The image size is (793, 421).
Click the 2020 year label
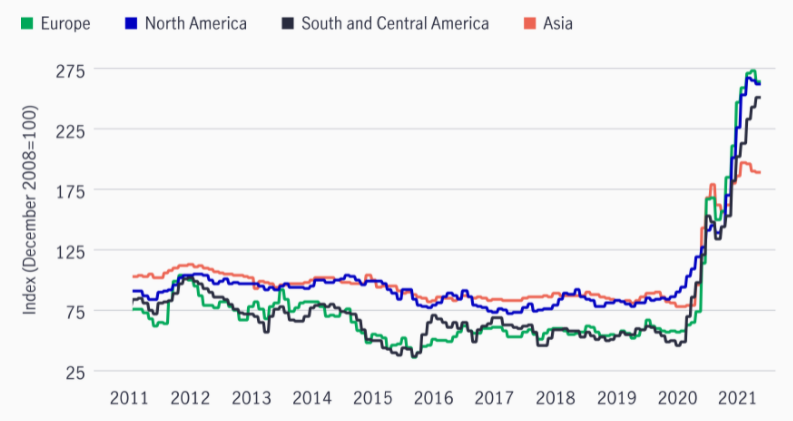[x=678, y=397]
